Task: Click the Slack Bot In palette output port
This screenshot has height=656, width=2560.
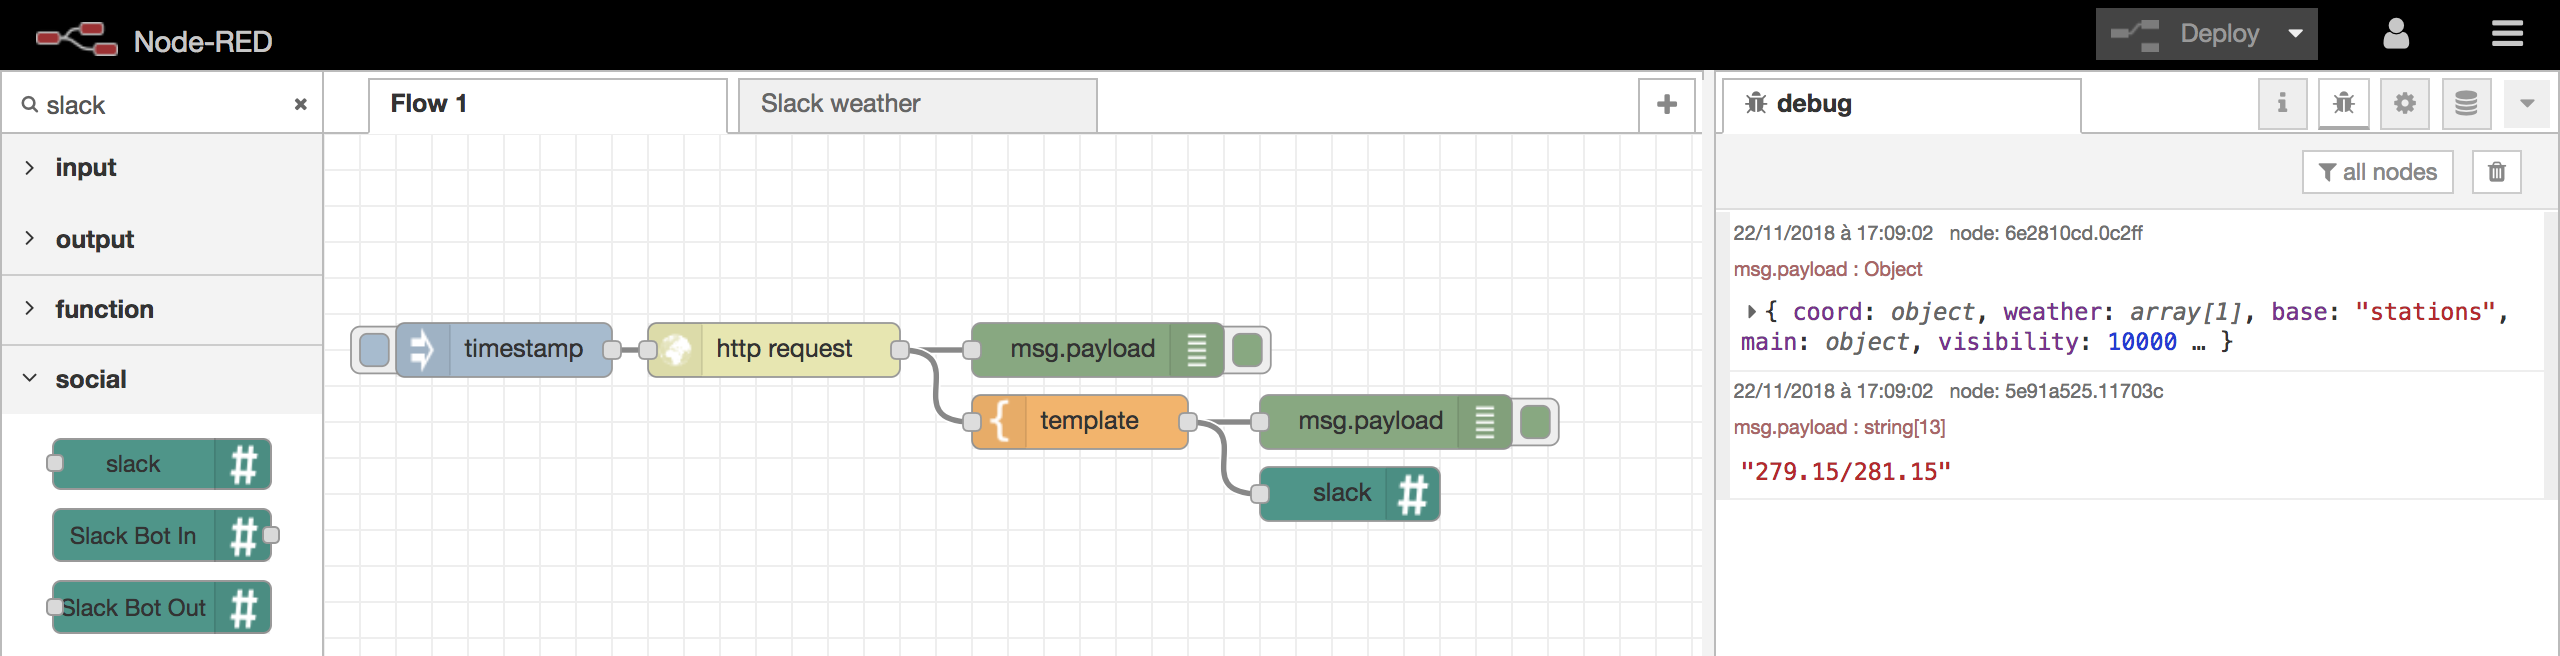Action: (x=271, y=535)
